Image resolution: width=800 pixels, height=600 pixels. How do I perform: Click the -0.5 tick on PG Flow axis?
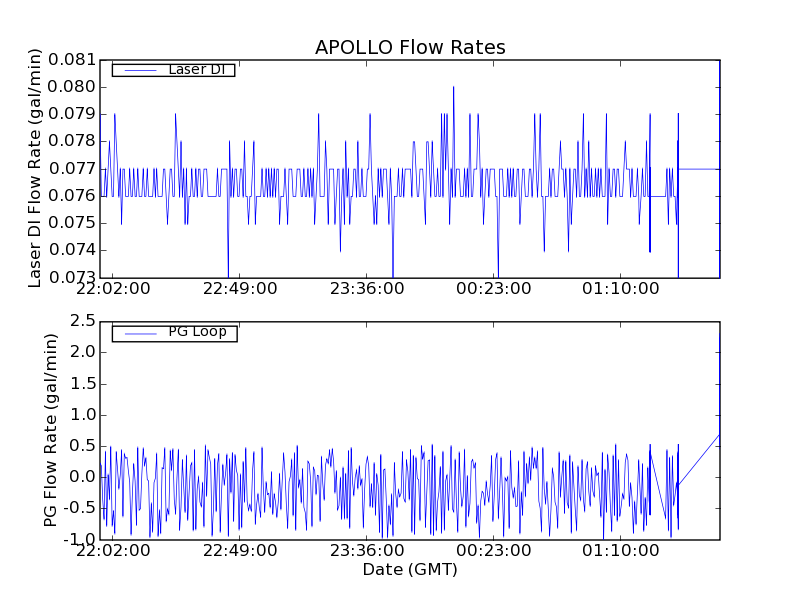80,508
